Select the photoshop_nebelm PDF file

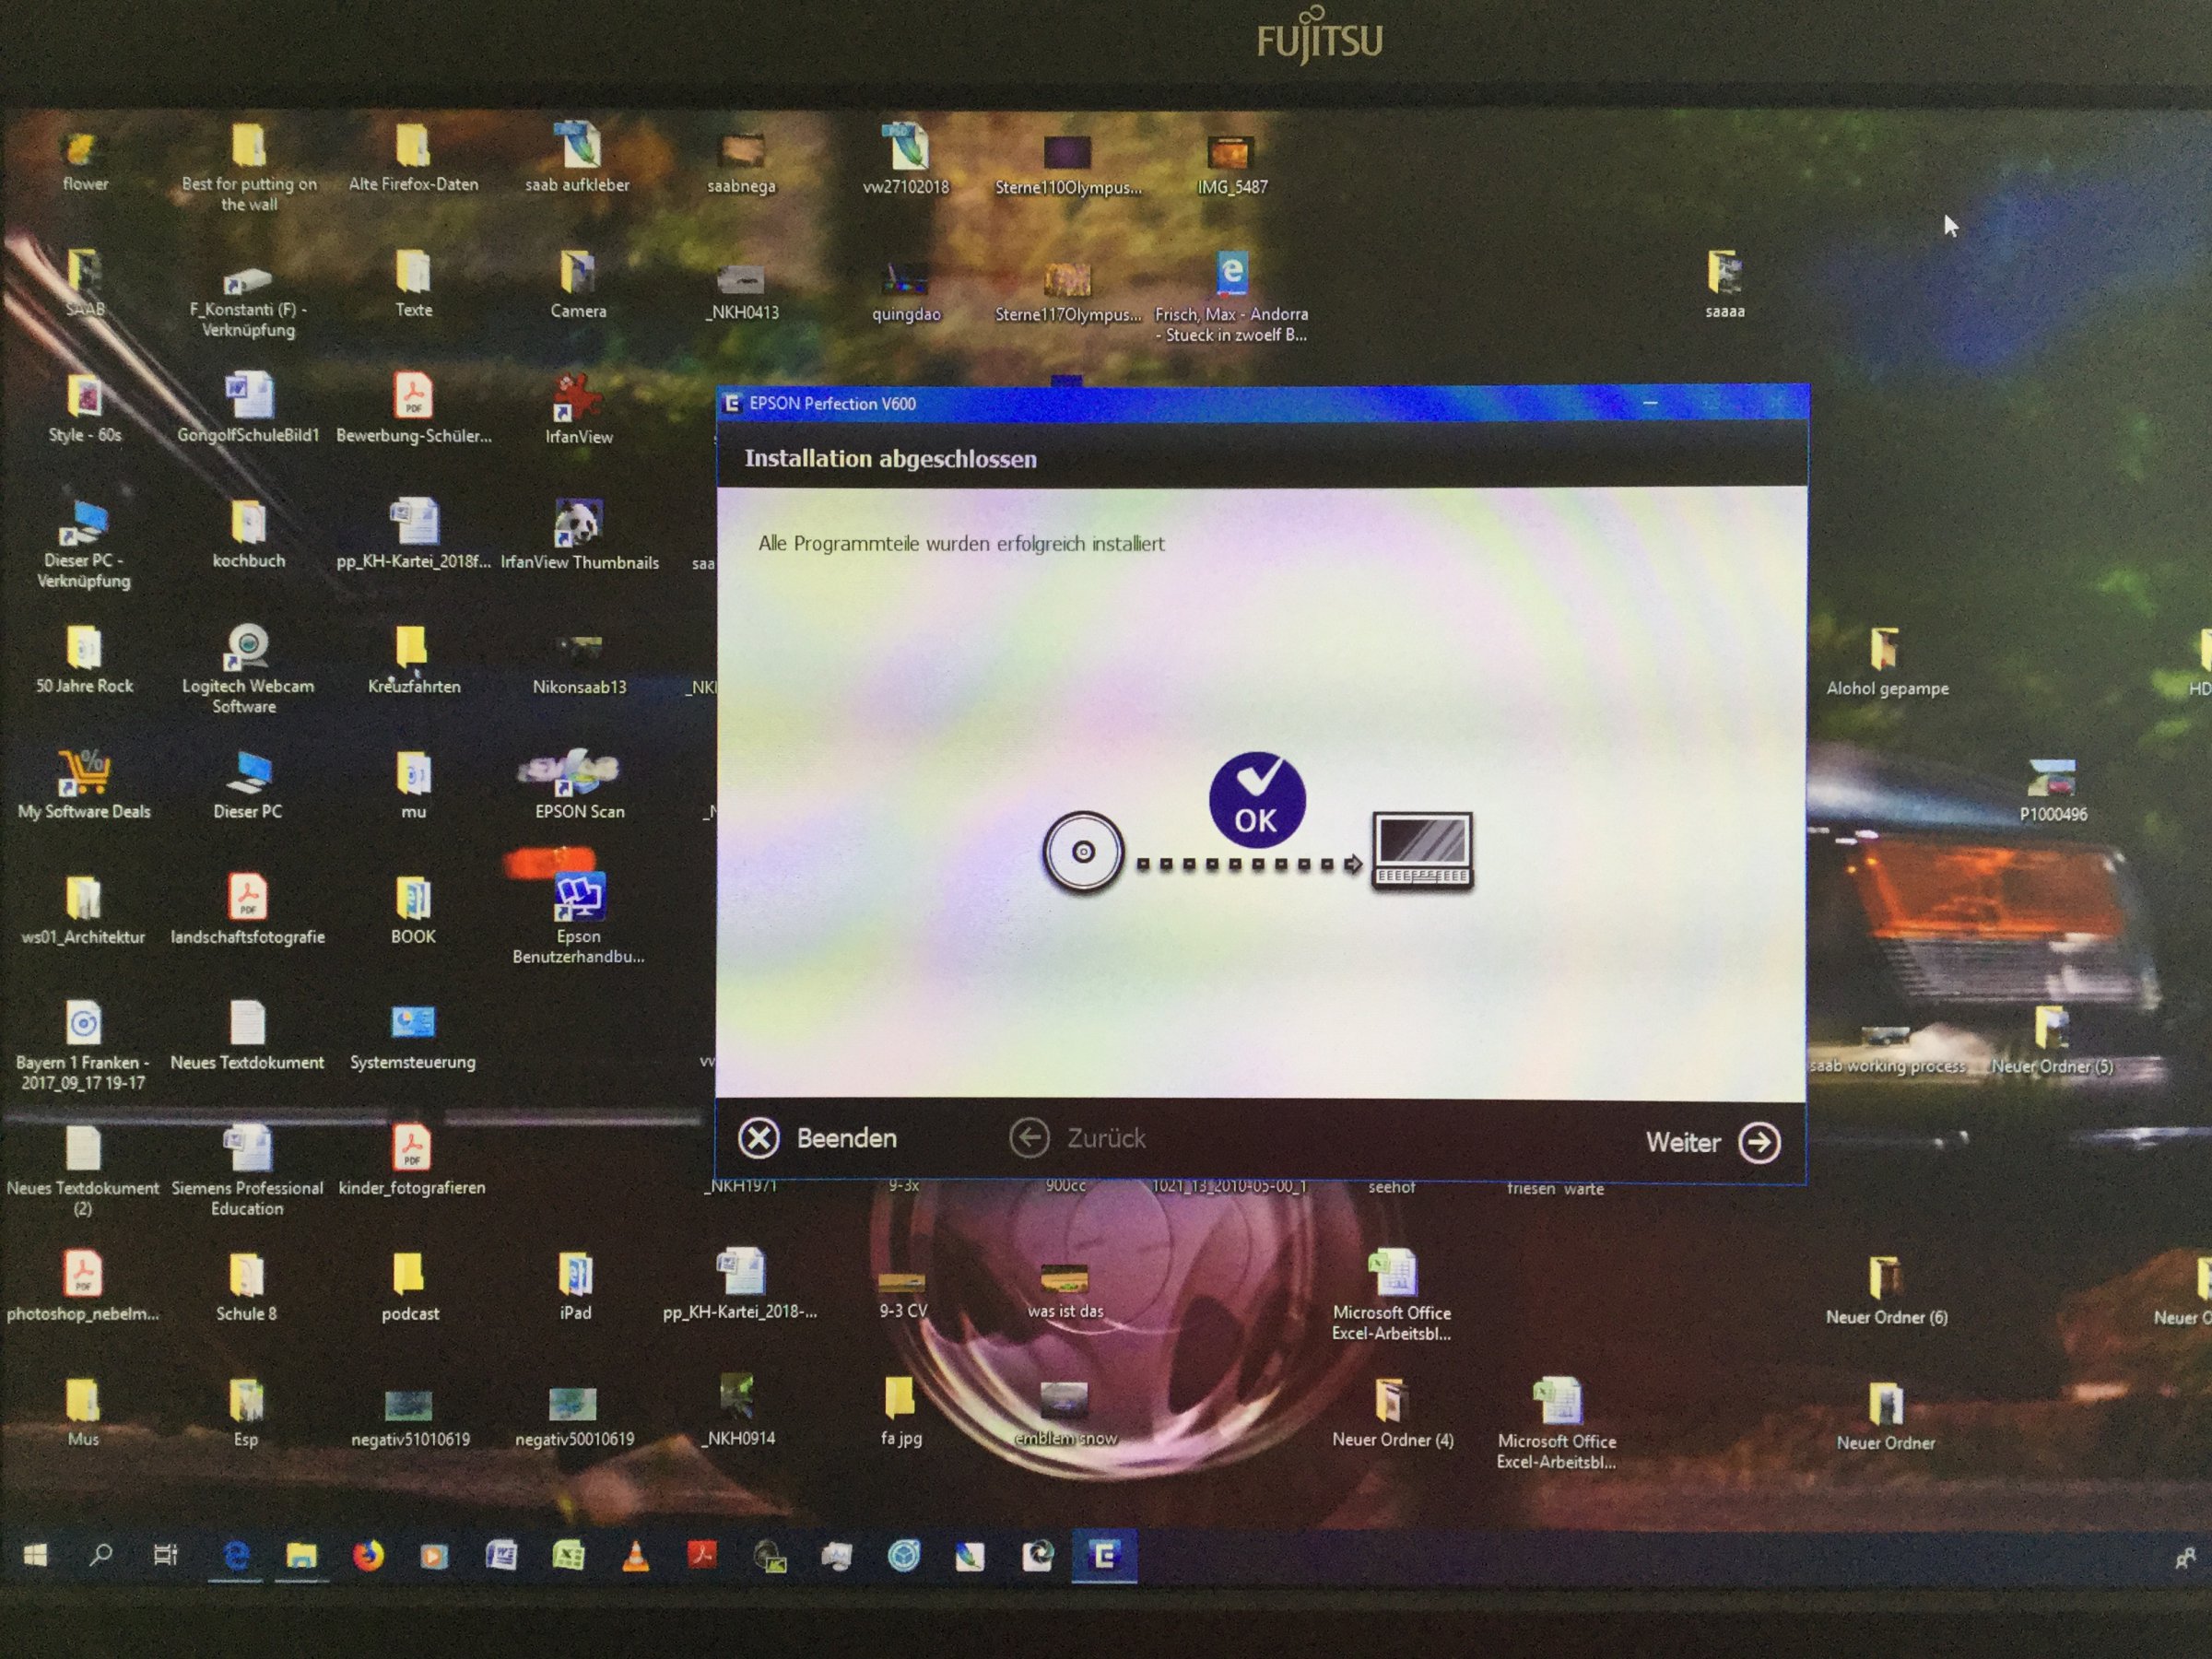pos(83,1286)
